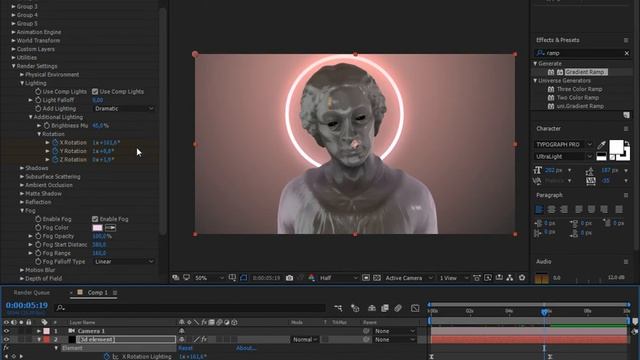This screenshot has width=640, height=360.
Task: Hide the 3d element layer with eye icon
Action: [6, 340]
